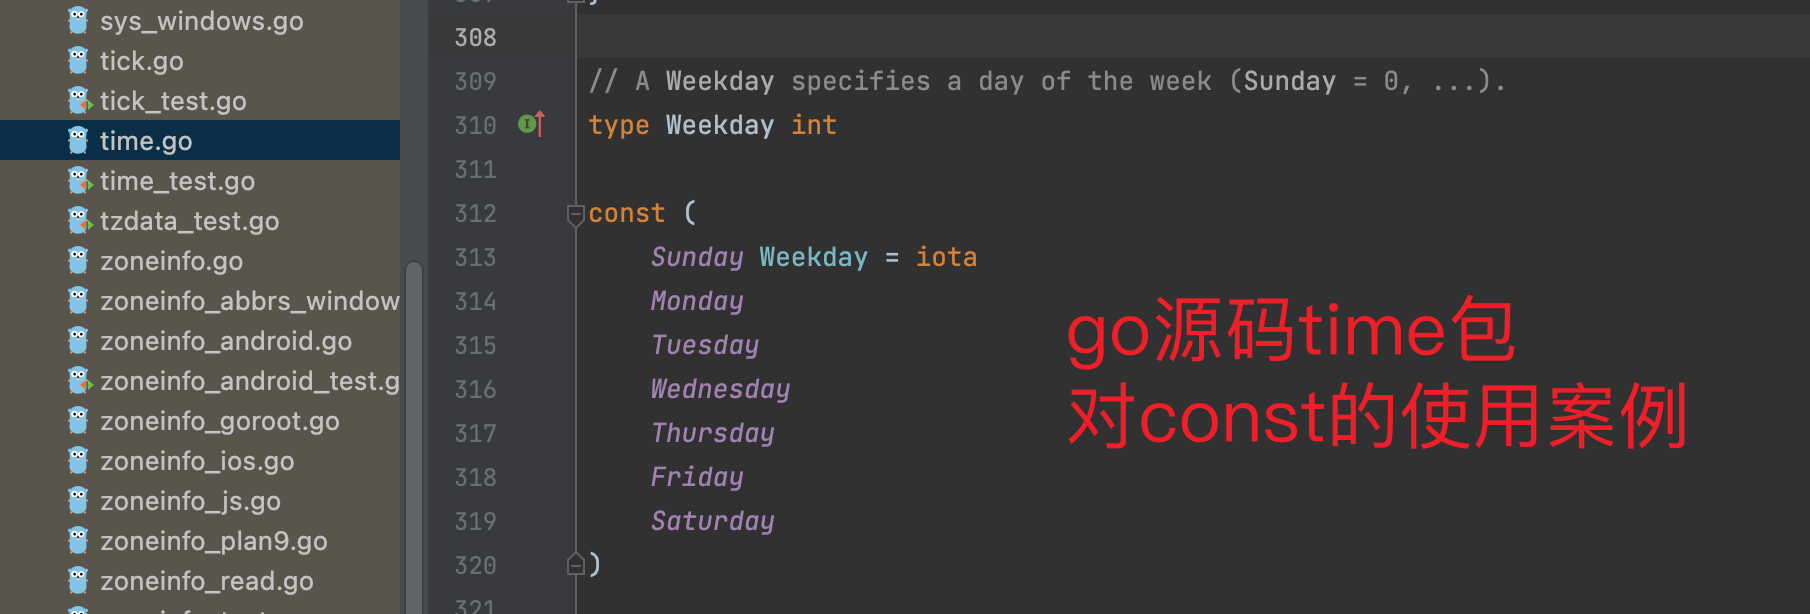Open time.go in the project tree

click(x=146, y=141)
